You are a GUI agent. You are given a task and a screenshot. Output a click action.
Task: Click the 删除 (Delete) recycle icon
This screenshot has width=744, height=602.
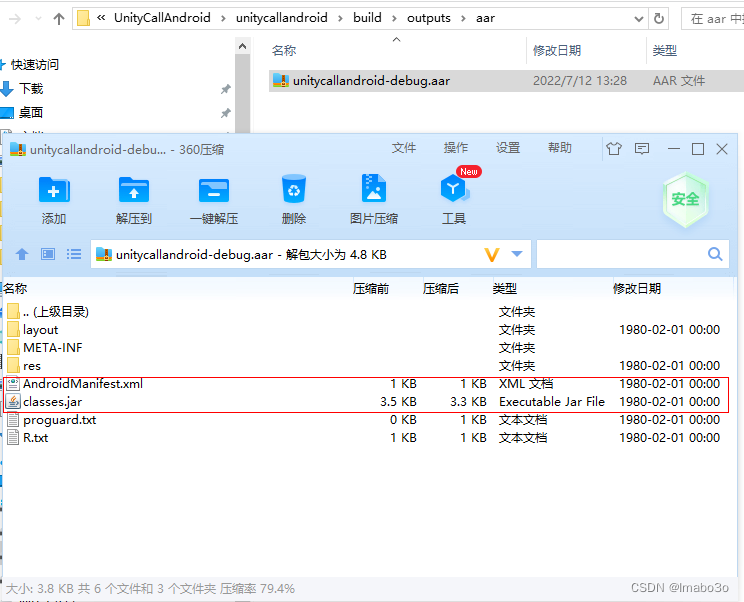(294, 190)
